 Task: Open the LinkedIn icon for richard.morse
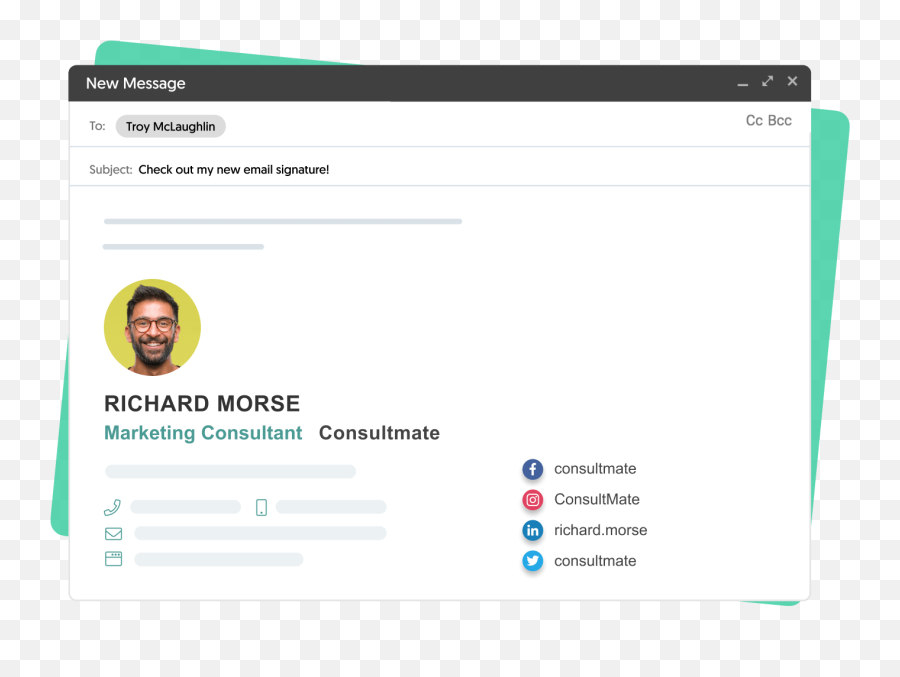(x=533, y=530)
